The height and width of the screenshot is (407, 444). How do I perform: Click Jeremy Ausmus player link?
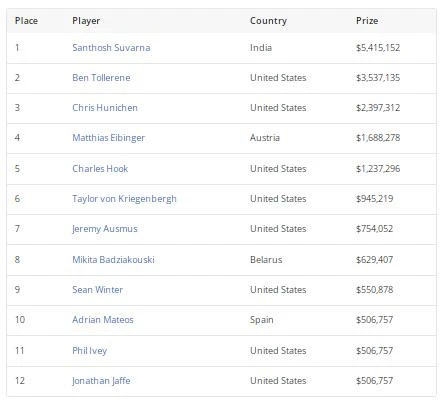105,229
